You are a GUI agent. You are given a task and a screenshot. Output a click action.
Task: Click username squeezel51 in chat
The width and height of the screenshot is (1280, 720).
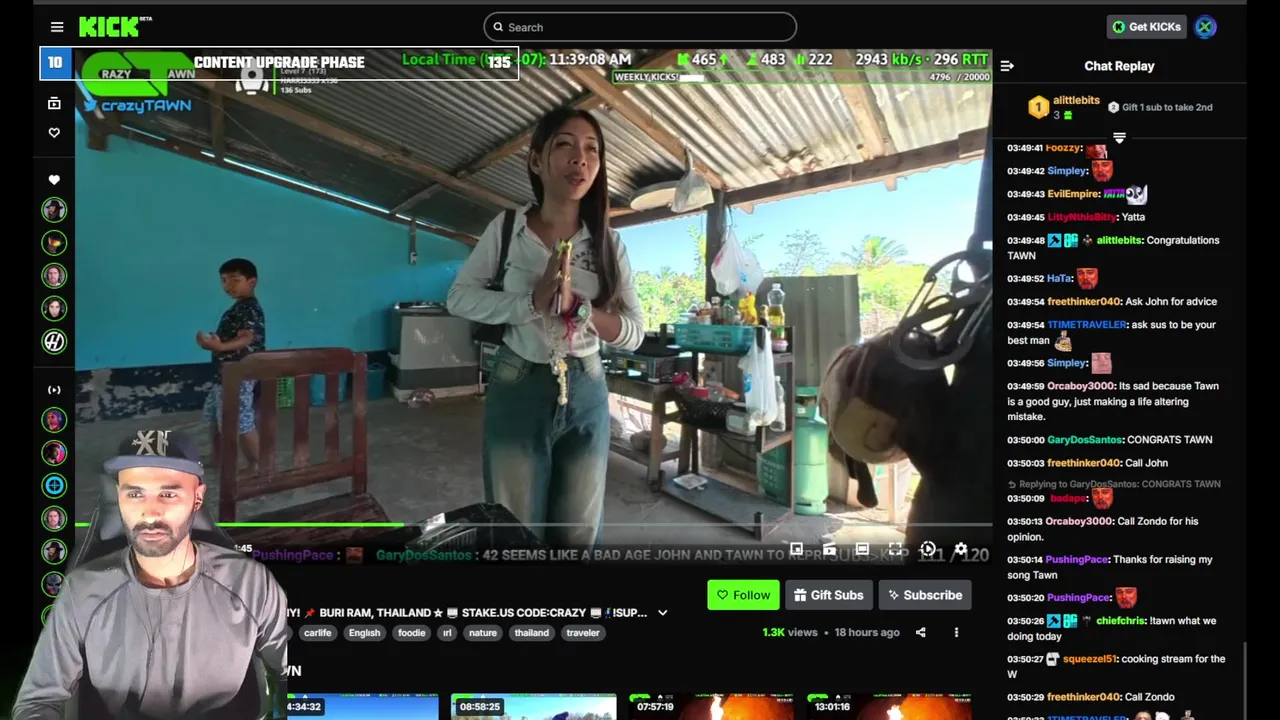(x=1089, y=659)
